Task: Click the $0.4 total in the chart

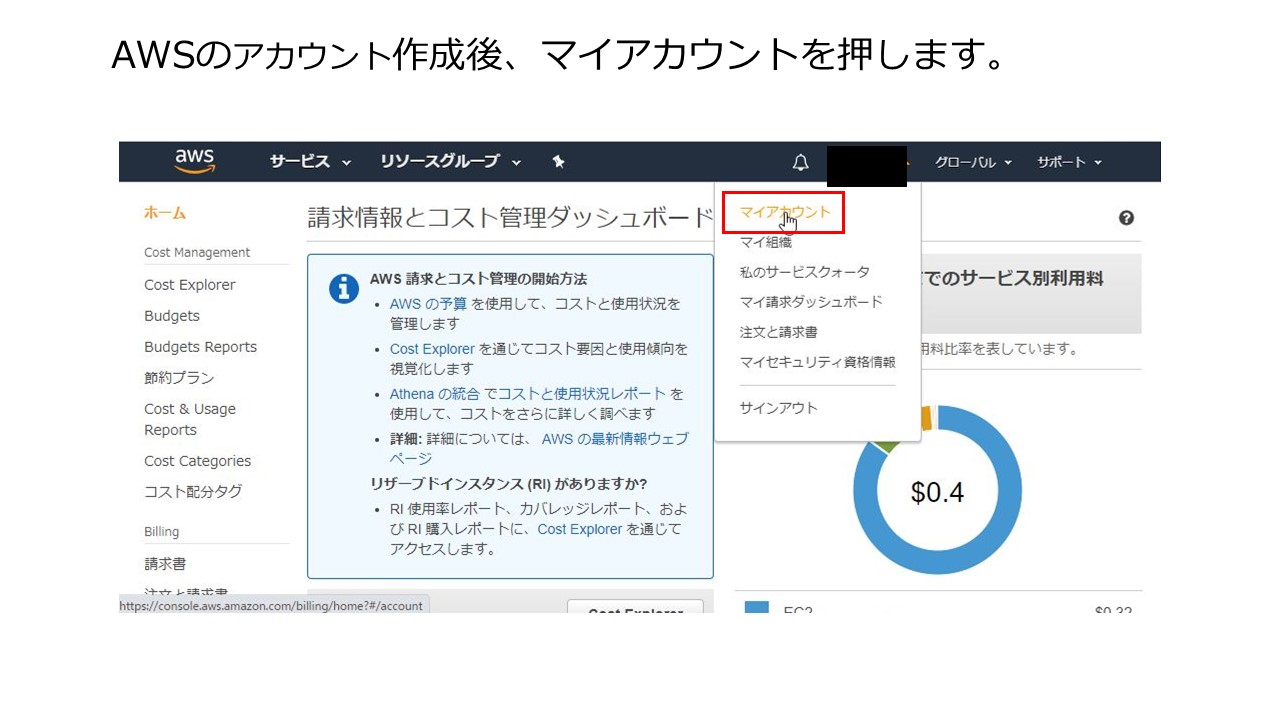Action: (x=937, y=492)
